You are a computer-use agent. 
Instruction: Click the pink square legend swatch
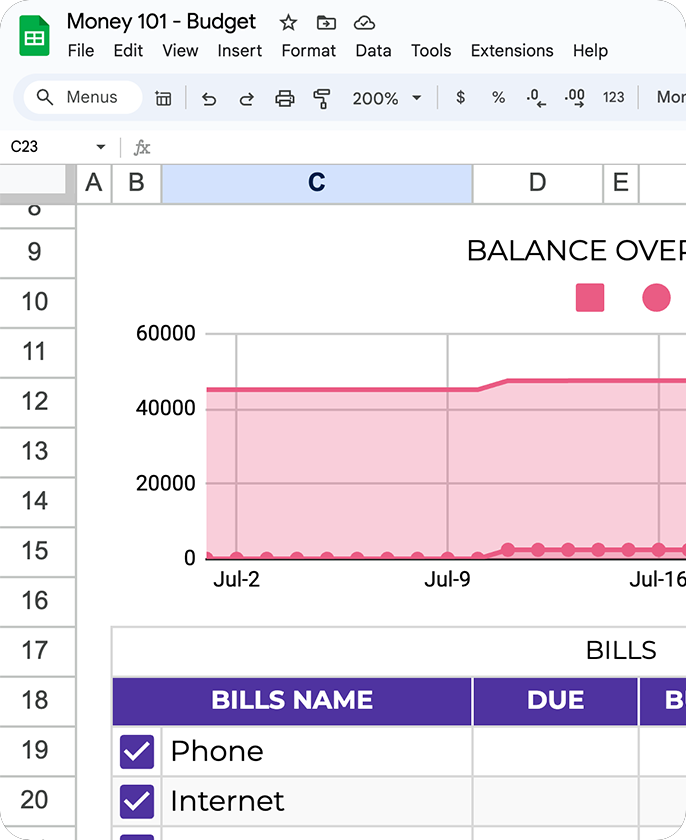pos(590,298)
